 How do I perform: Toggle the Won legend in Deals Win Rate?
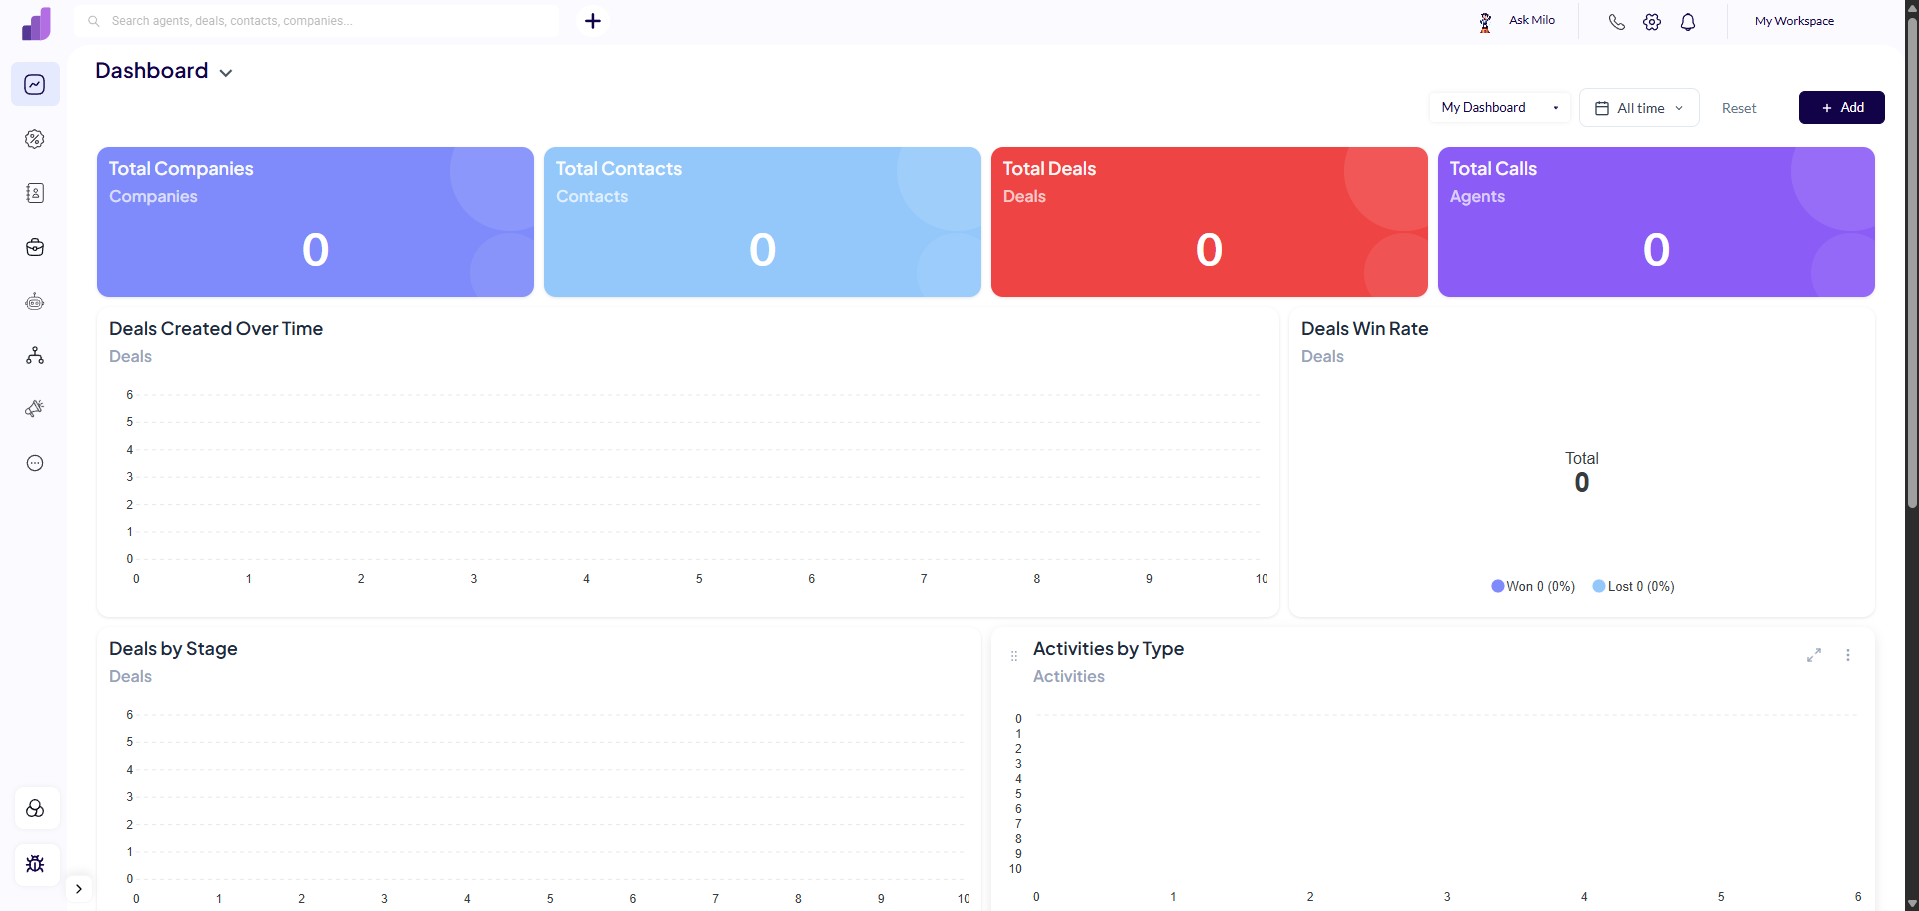(1532, 586)
